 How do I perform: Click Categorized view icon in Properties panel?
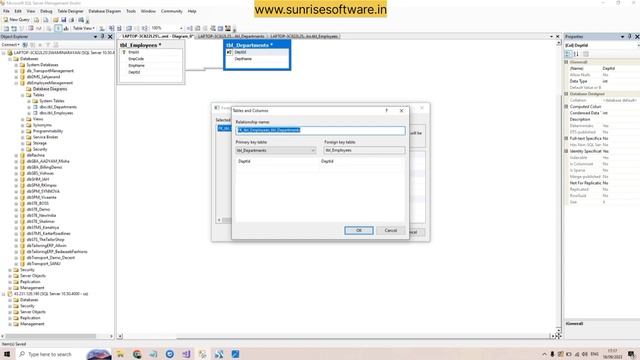coord(568,54)
